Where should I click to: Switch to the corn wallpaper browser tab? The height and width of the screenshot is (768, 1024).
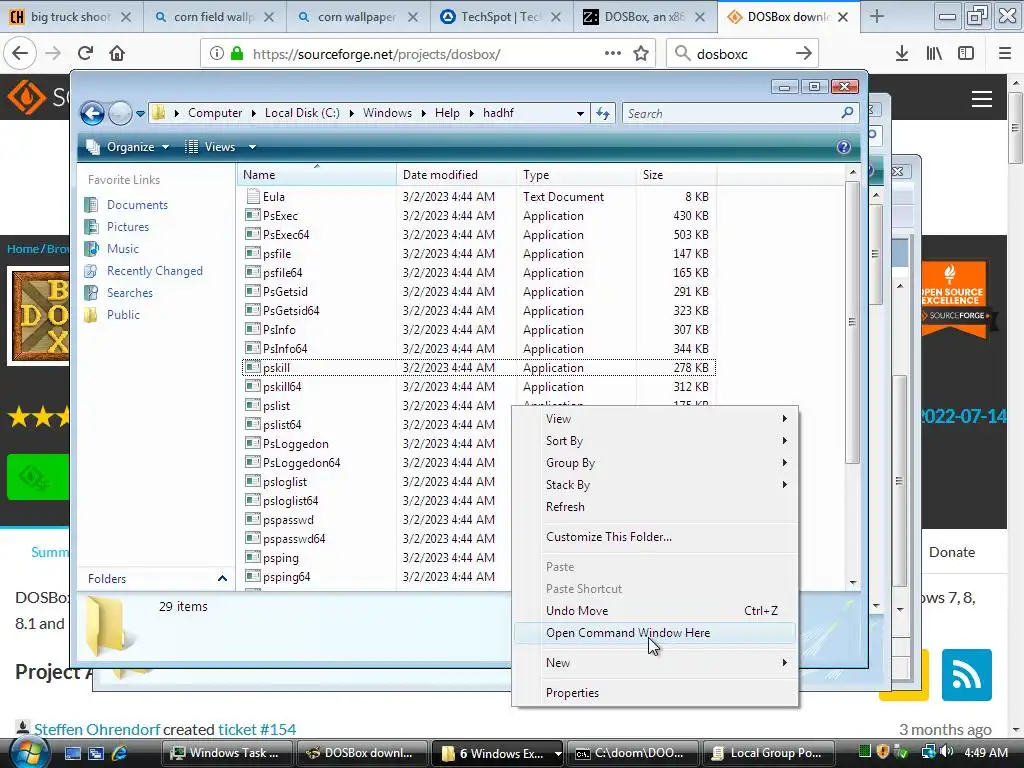(357, 17)
